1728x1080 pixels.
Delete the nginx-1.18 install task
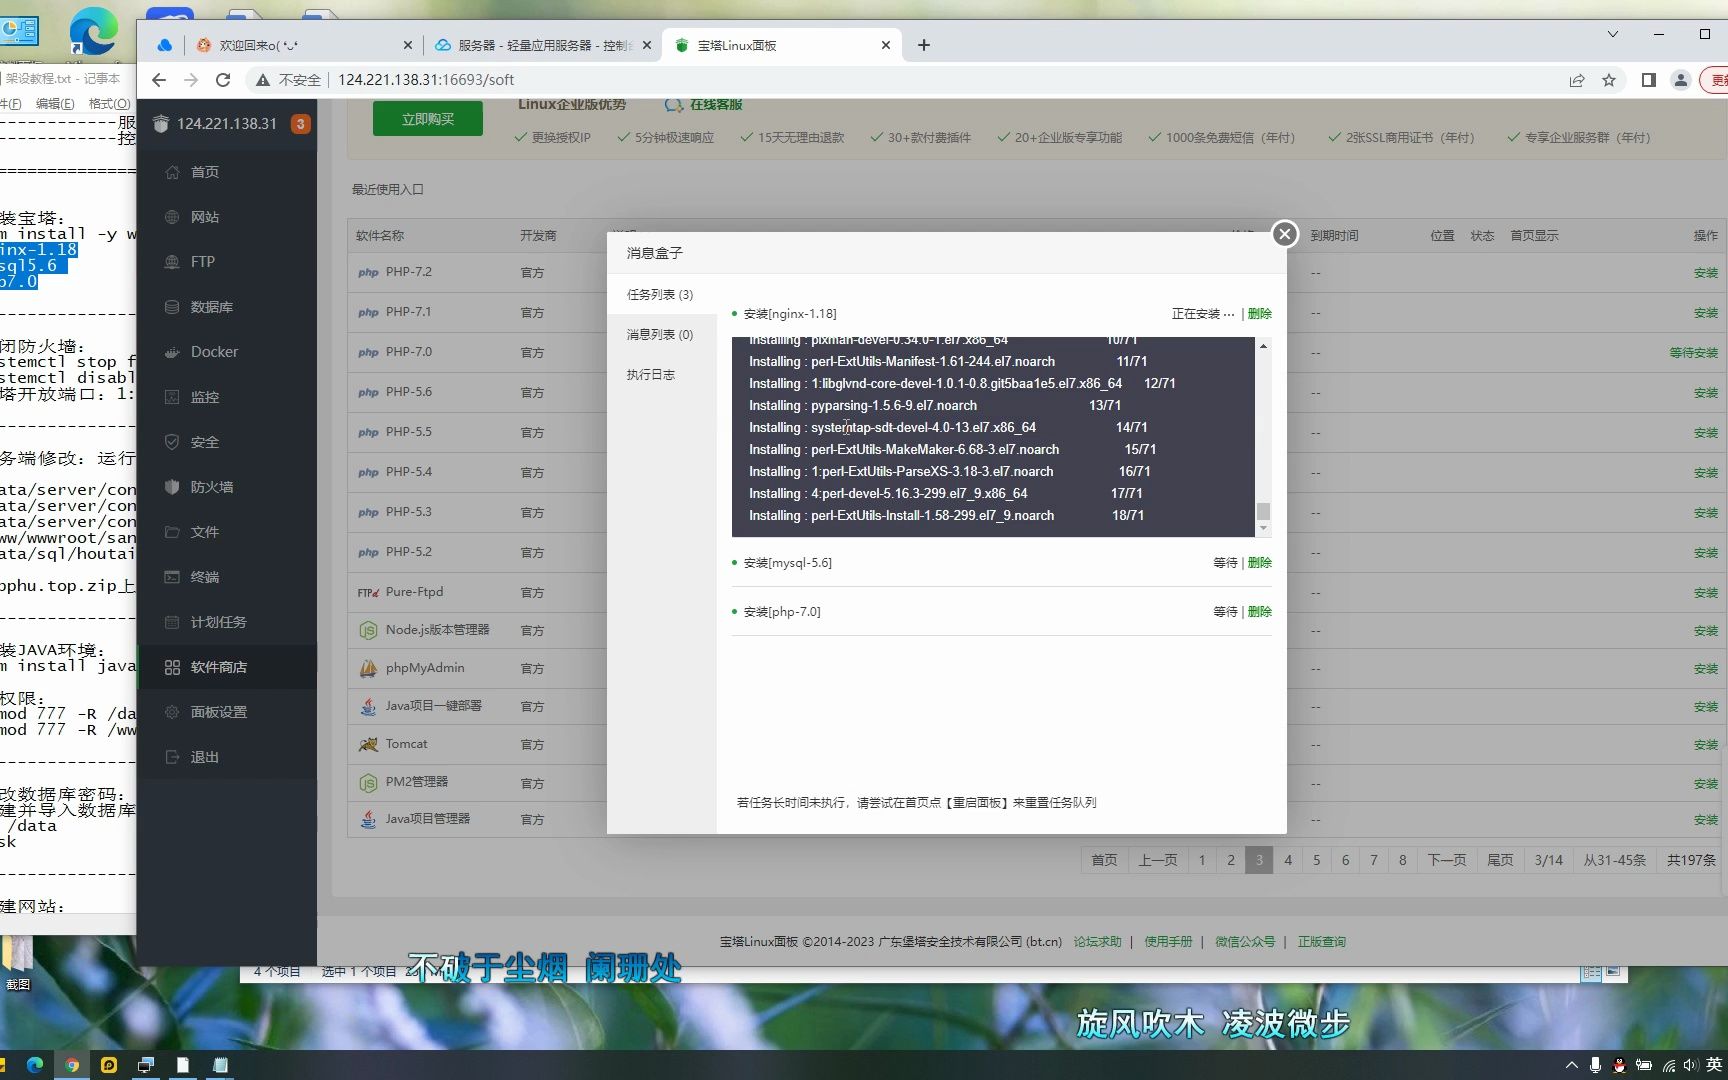(x=1260, y=314)
